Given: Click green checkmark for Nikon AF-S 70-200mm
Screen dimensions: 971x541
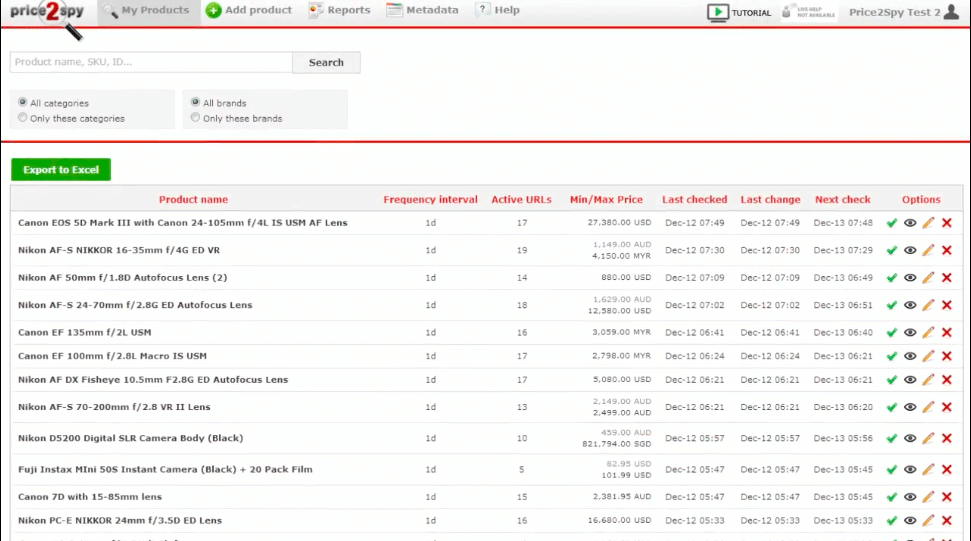Looking at the screenshot, I should tap(892, 407).
